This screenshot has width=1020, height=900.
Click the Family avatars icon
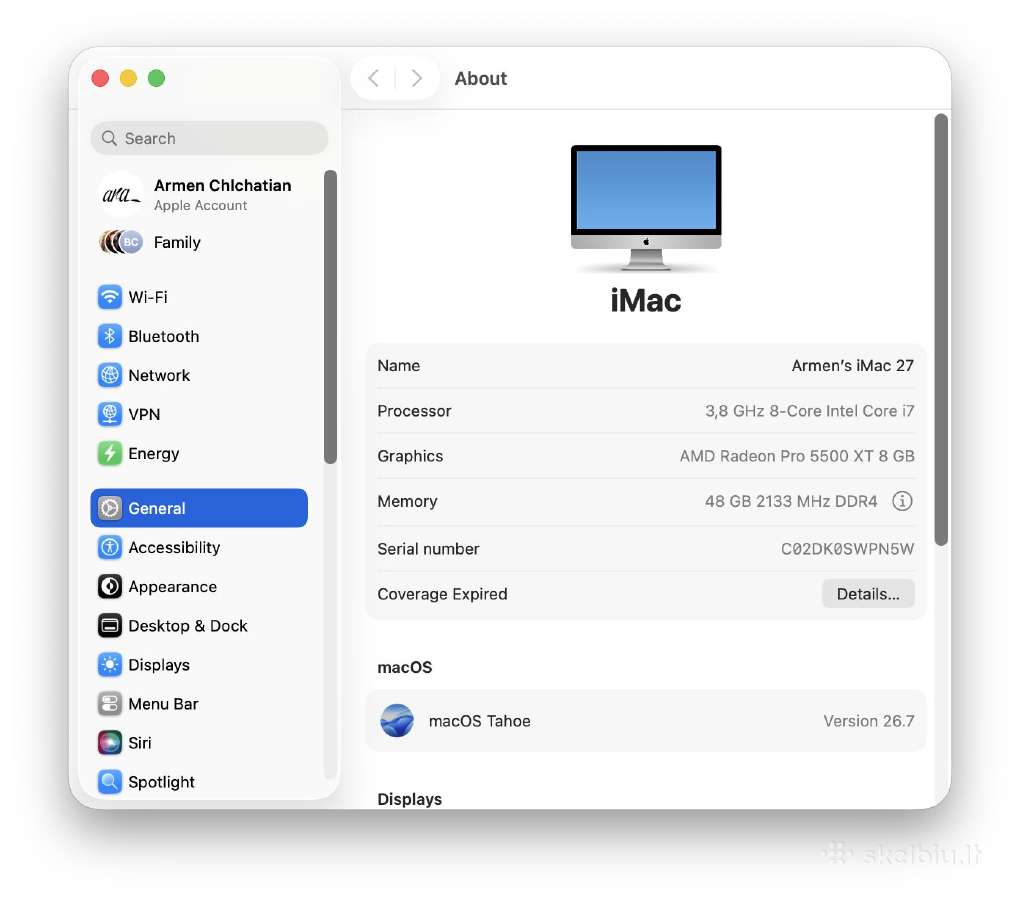click(121, 242)
